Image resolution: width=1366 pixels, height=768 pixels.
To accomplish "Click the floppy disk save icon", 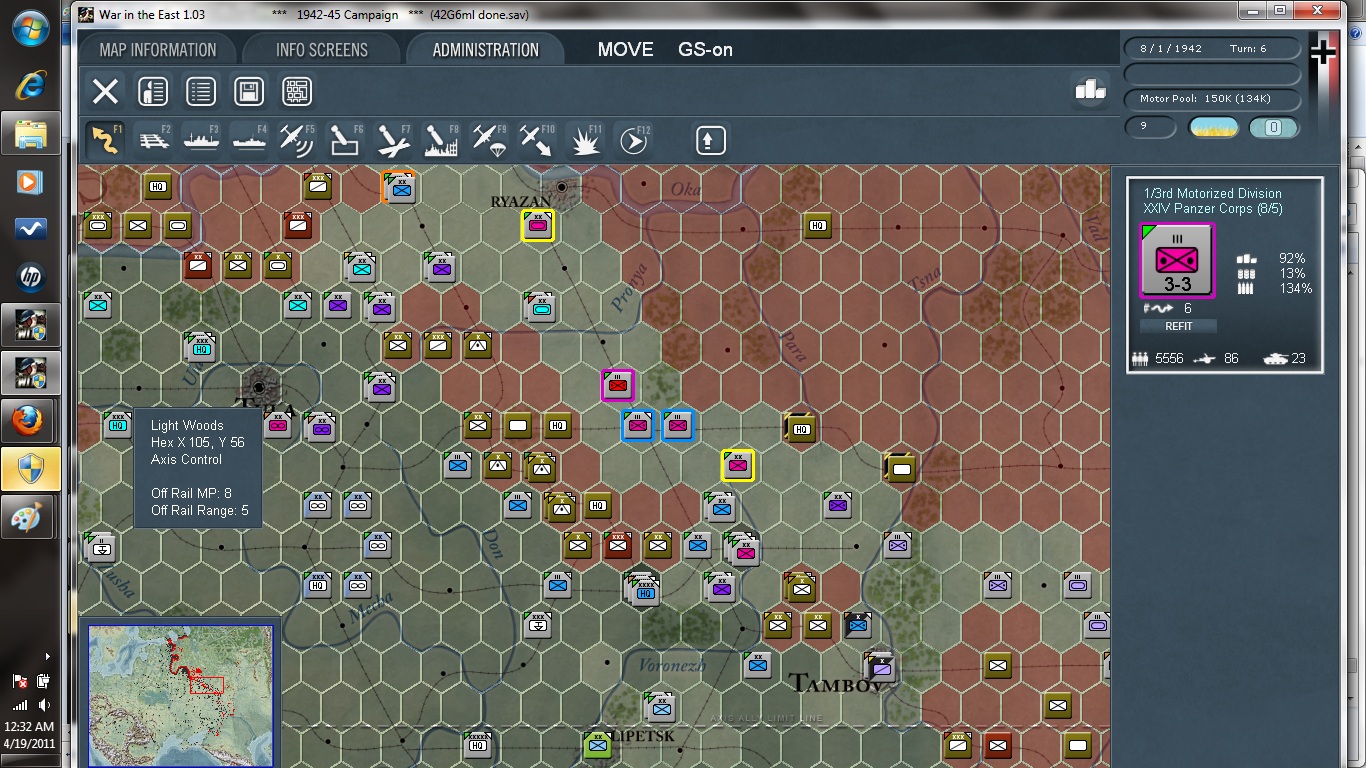I will pos(249,92).
